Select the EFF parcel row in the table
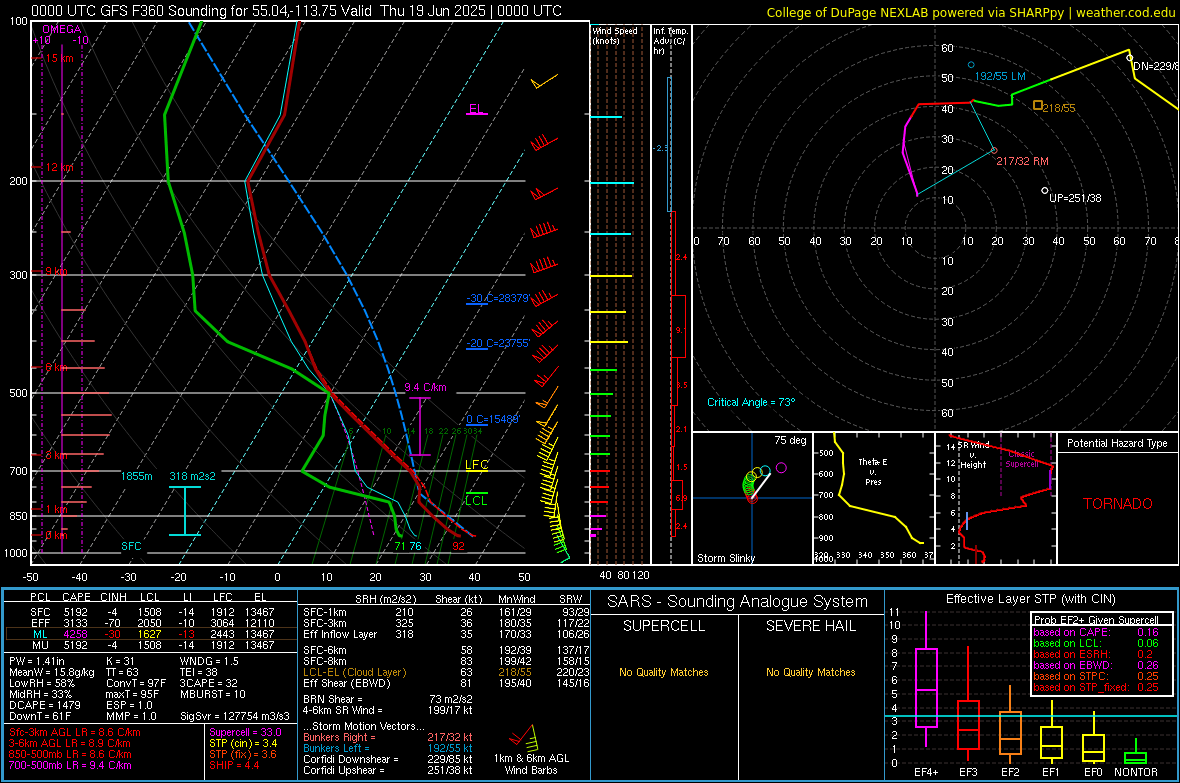This screenshot has width=1180, height=783. coord(151,623)
